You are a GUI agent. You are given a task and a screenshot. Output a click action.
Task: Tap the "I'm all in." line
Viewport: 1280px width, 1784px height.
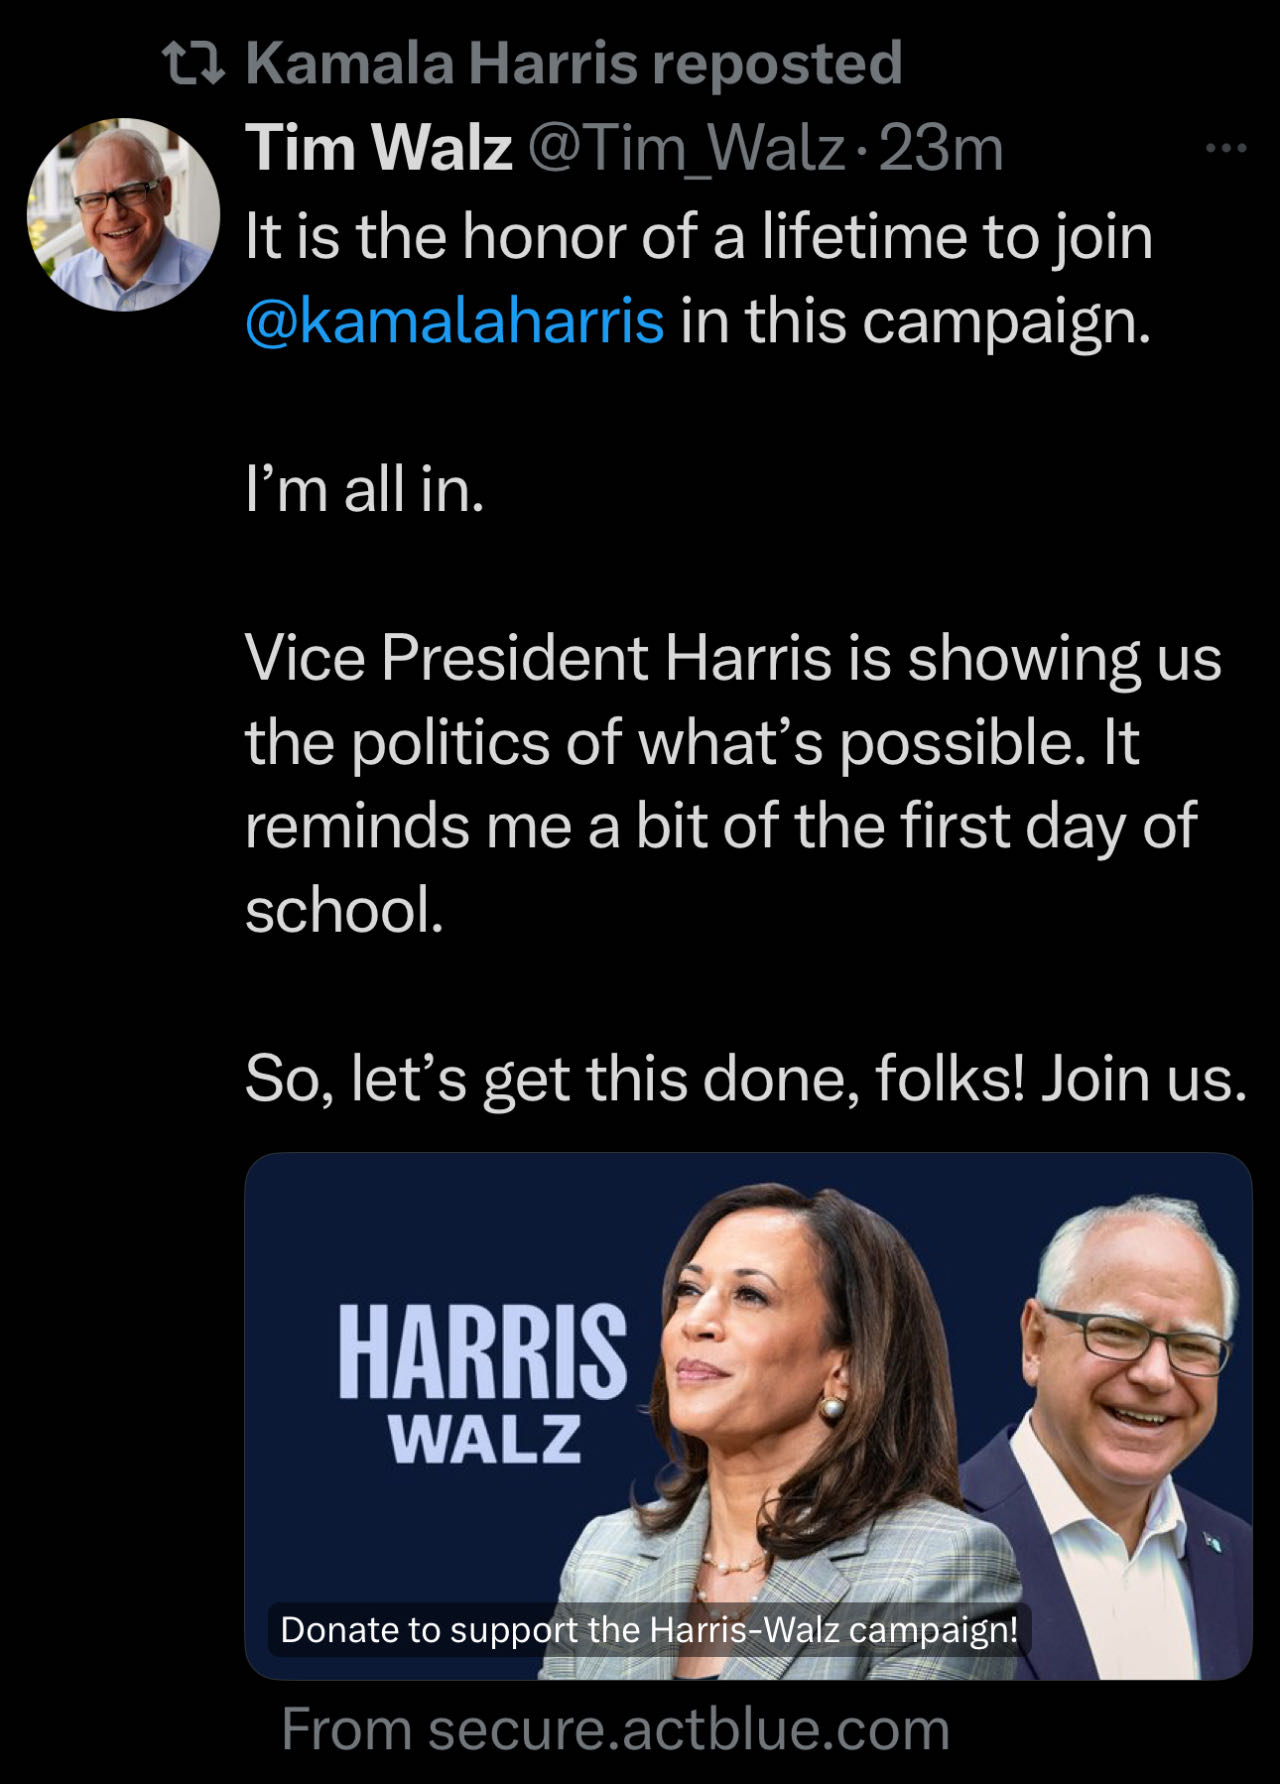(364, 490)
